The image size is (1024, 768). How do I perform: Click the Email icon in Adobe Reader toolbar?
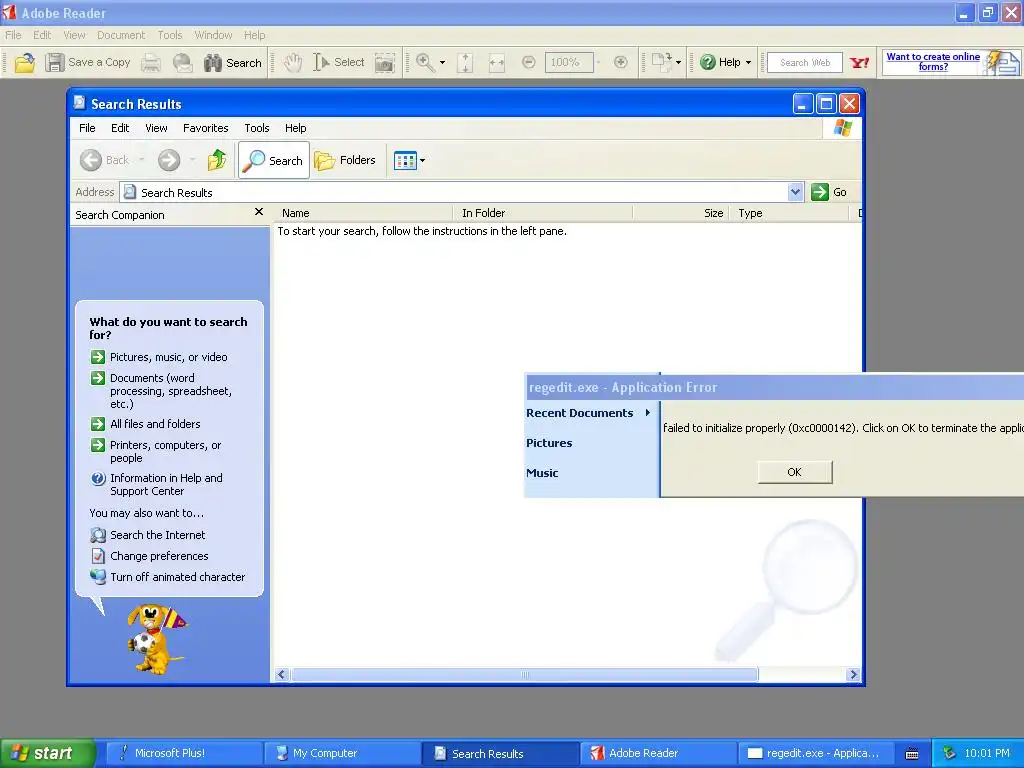(x=182, y=63)
